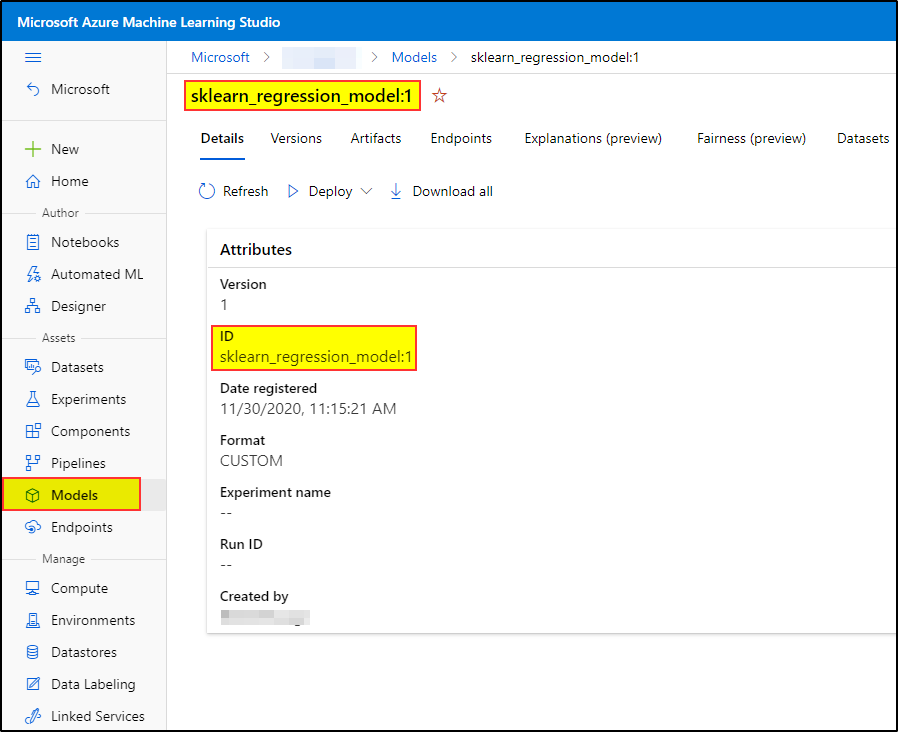Viewport: 898px width, 732px height.
Task: Click the Components blocks icon
Action: pos(33,431)
